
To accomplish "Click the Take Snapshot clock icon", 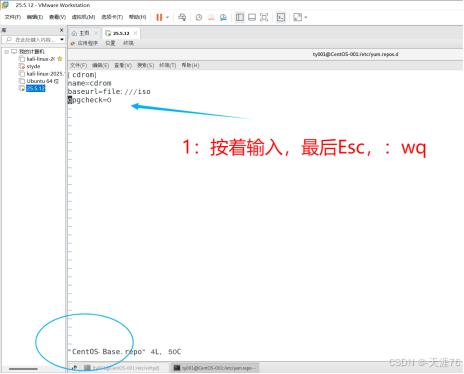I will (199, 17).
